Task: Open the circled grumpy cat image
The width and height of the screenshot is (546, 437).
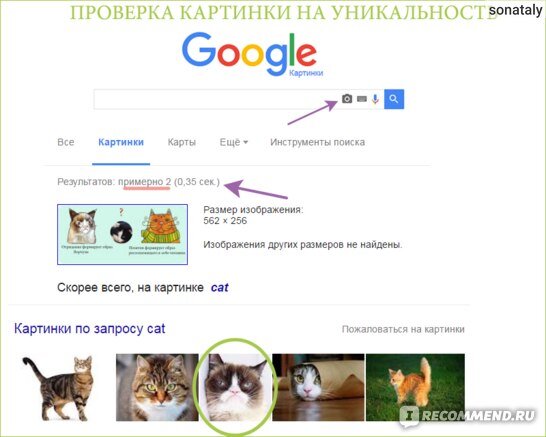Action: [x=235, y=387]
